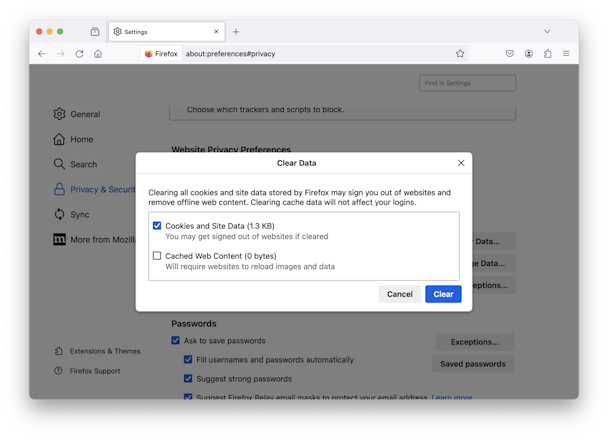Open Firefox View from the tab bar
This screenshot has width=608, height=438.
coord(95,32)
